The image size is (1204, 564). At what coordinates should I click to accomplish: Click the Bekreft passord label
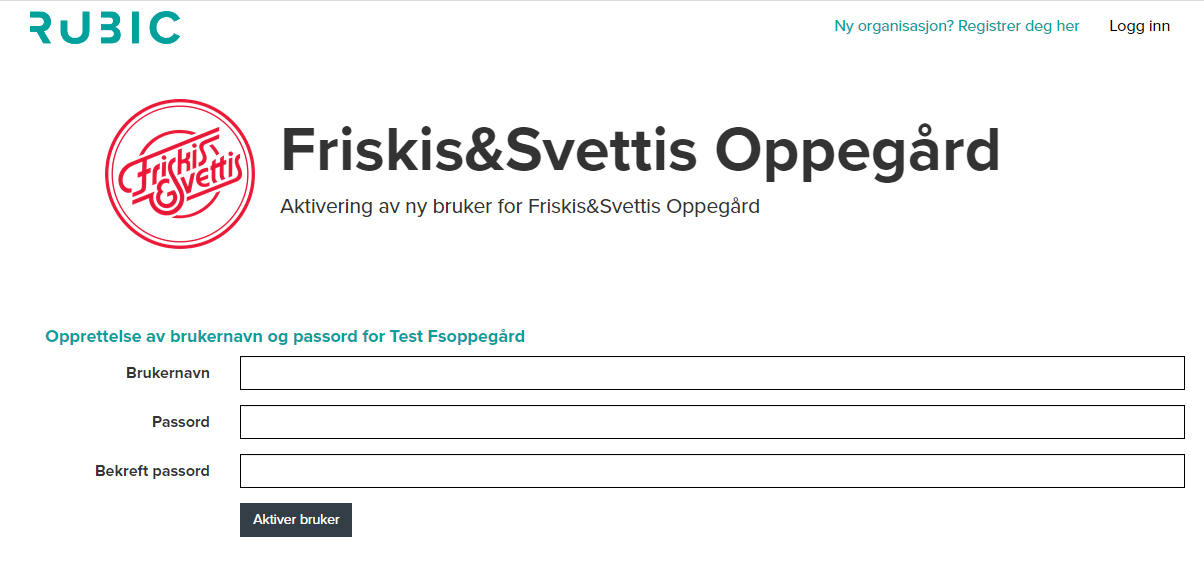tap(152, 471)
